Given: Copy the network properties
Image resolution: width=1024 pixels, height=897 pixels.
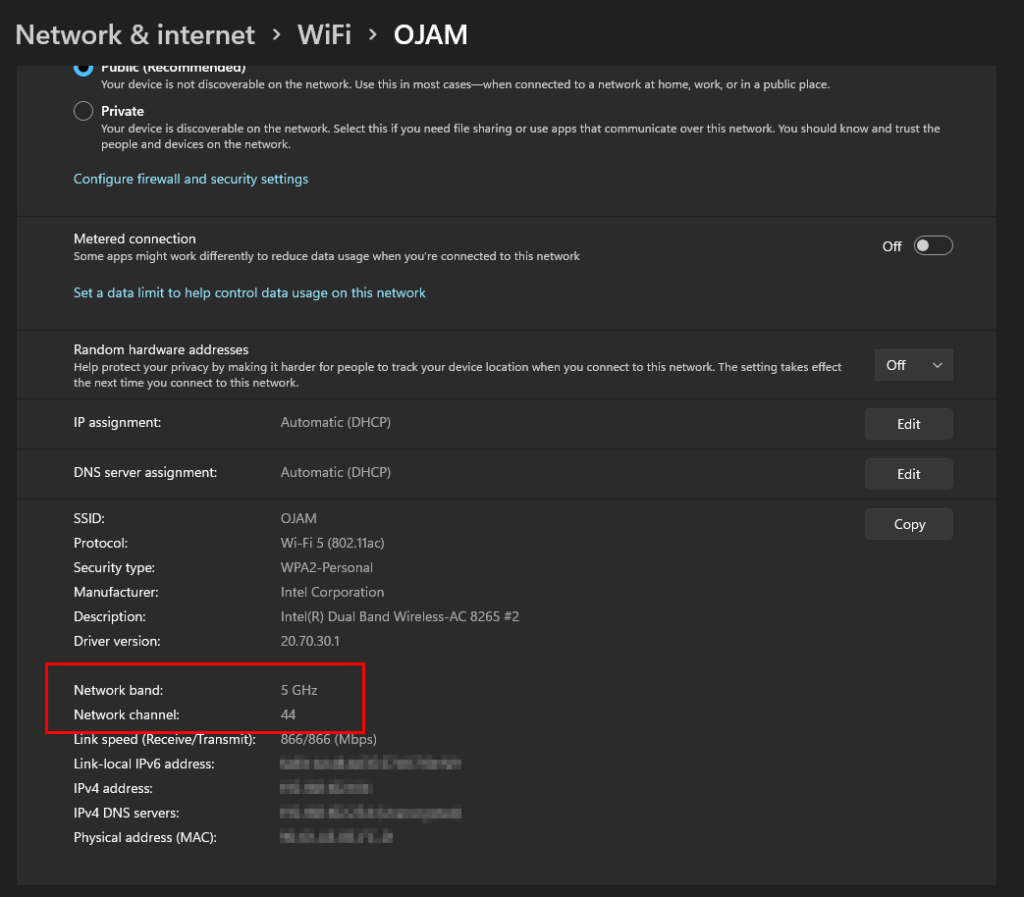Looking at the screenshot, I should (x=908, y=523).
